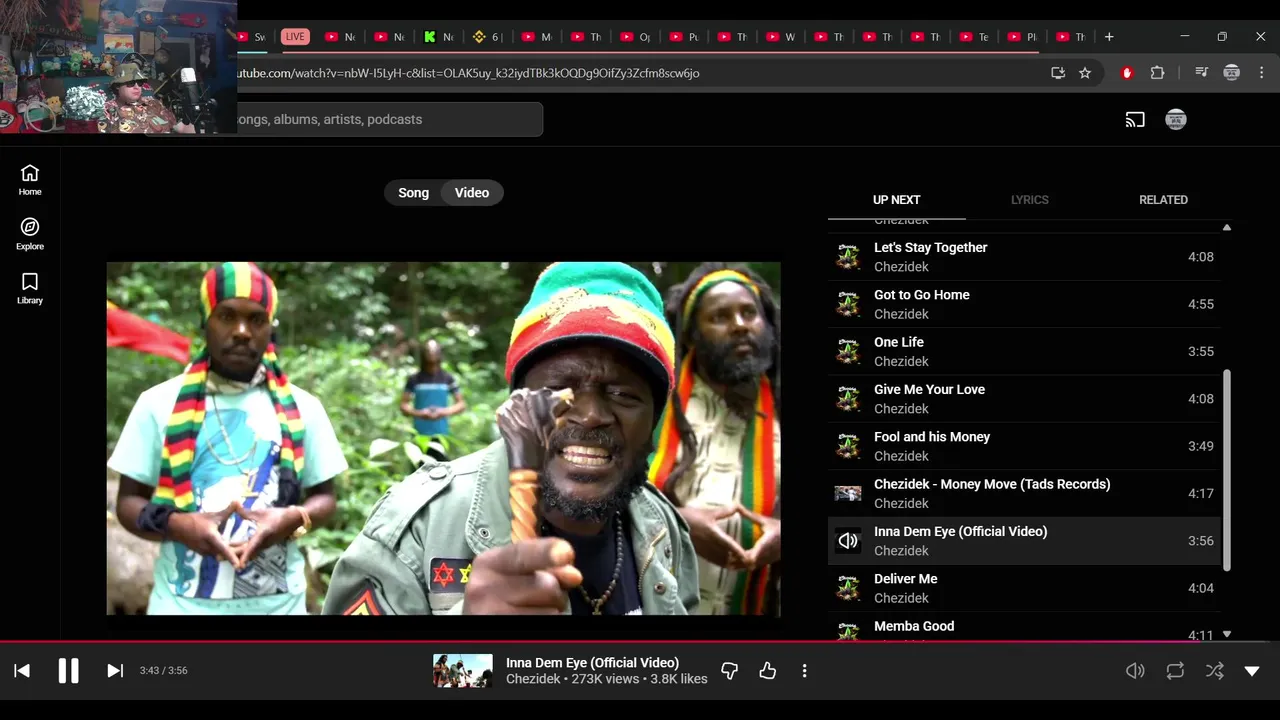Pause the current song
Viewport: 1280px width, 720px height.
coord(68,671)
